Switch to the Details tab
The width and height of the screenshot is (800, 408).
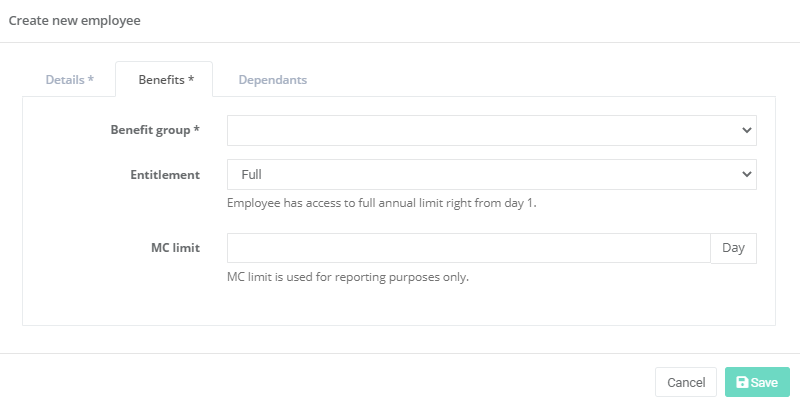click(x=69, y=80)
